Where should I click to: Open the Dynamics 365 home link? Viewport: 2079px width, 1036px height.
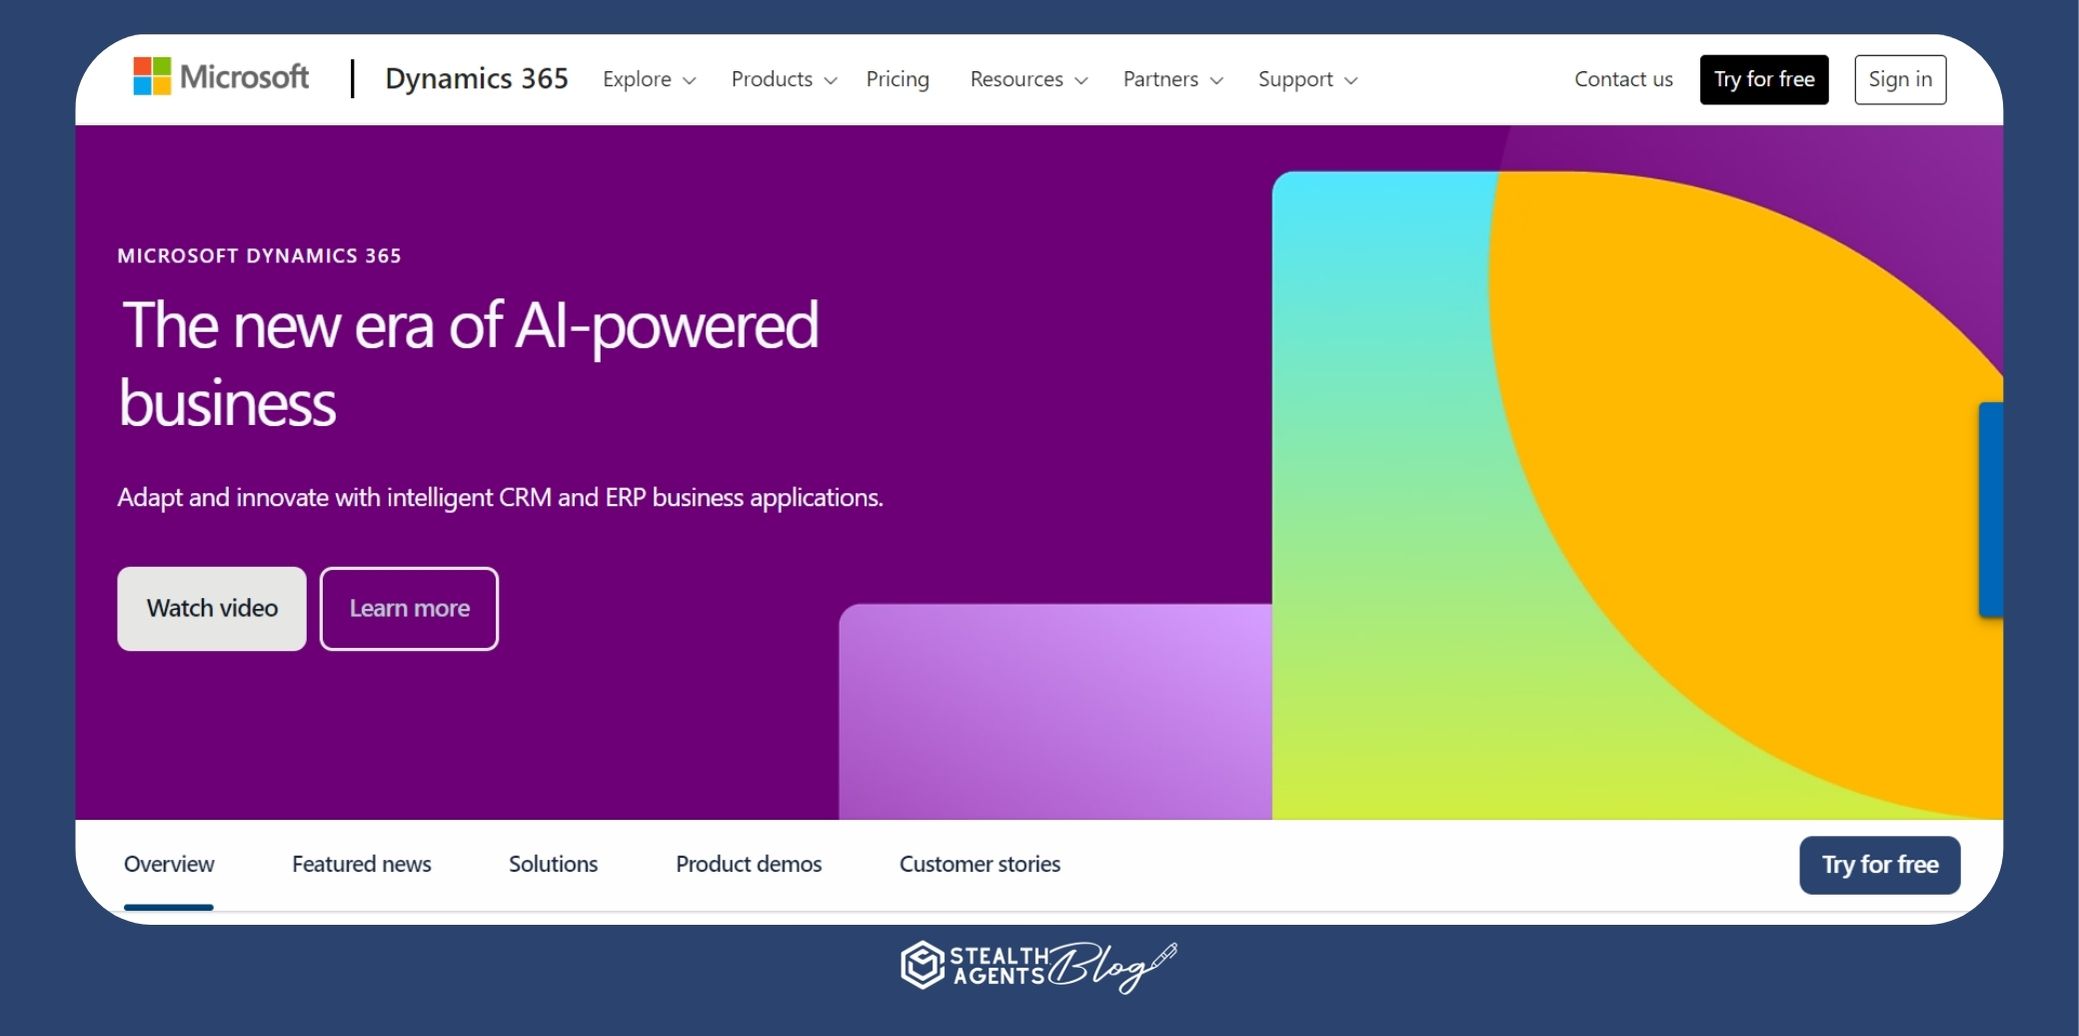[x=476, y=79]
